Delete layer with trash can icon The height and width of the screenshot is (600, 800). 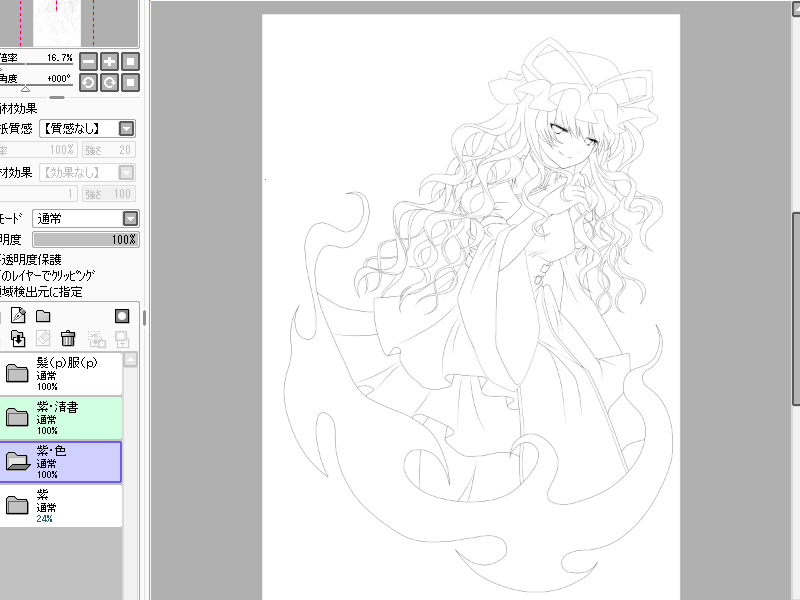pos(68,338)
